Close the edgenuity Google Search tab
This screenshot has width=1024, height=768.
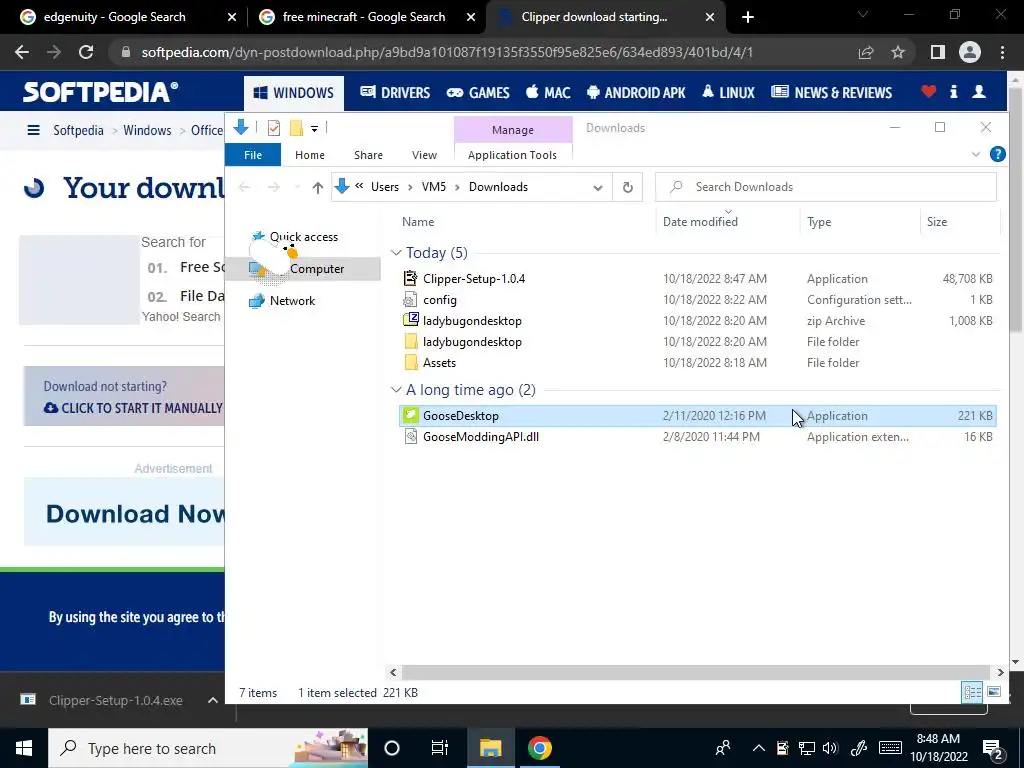tap(232, 17)
